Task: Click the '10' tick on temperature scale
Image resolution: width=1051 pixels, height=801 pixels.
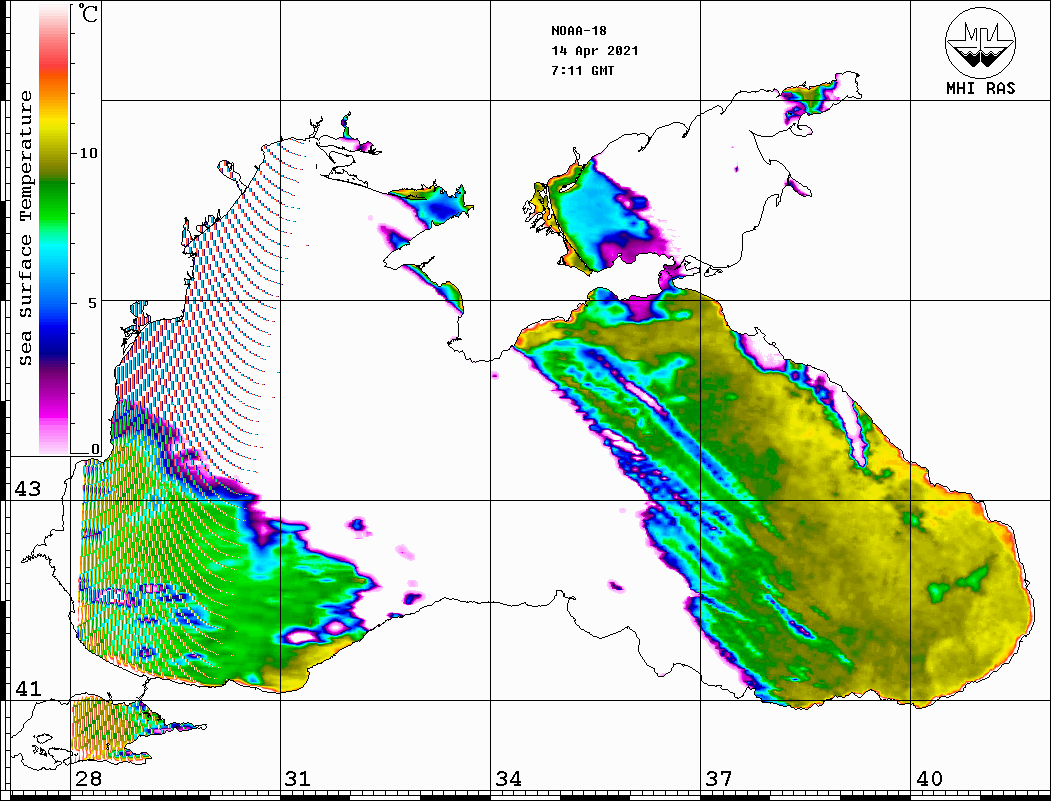Action: (88, 153)
